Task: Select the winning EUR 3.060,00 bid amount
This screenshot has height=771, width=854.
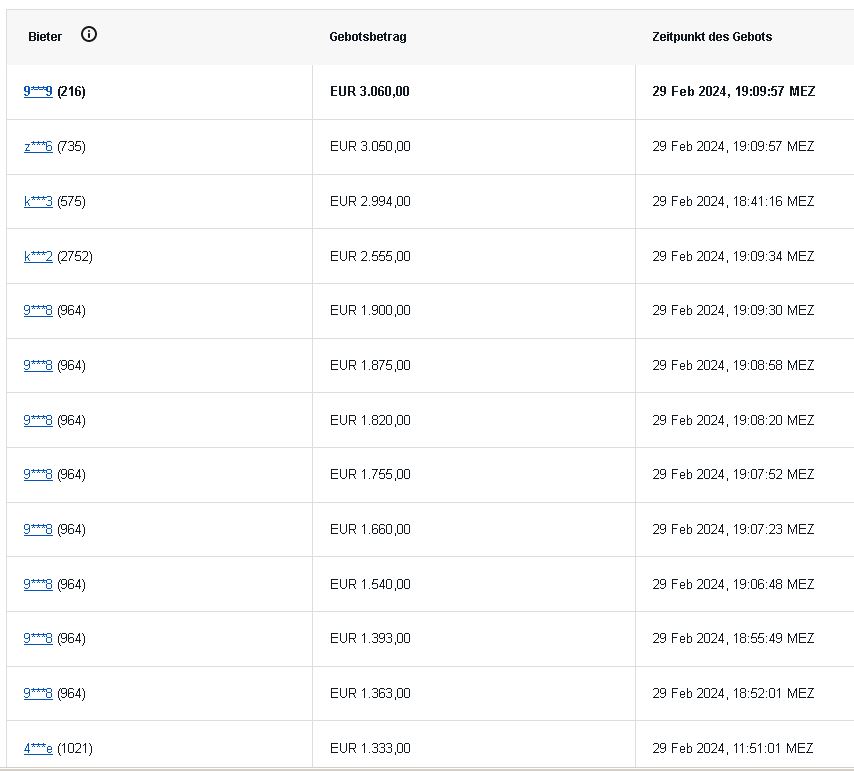Action: [370, 91]
